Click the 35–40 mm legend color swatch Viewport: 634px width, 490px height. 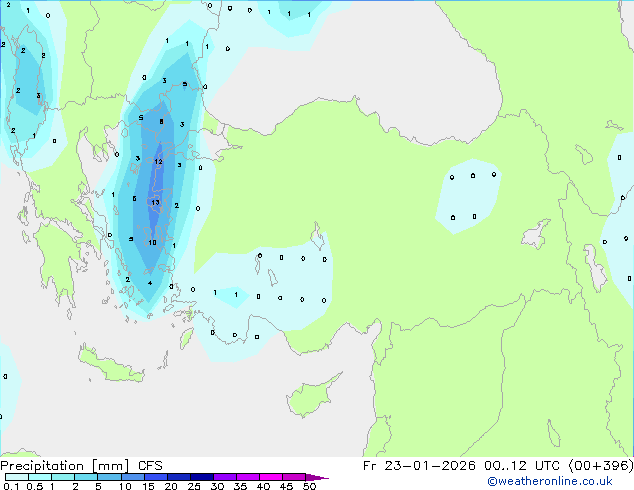pyautogui.click(x=247, y=477)
